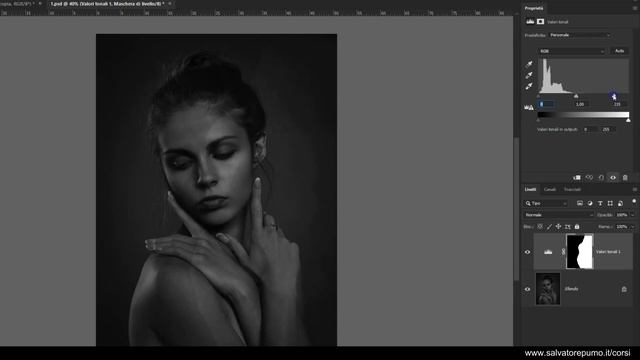Screen dimensions: 640x360
Task: Toggle layer filtering on/off switch
Action: 634,202
